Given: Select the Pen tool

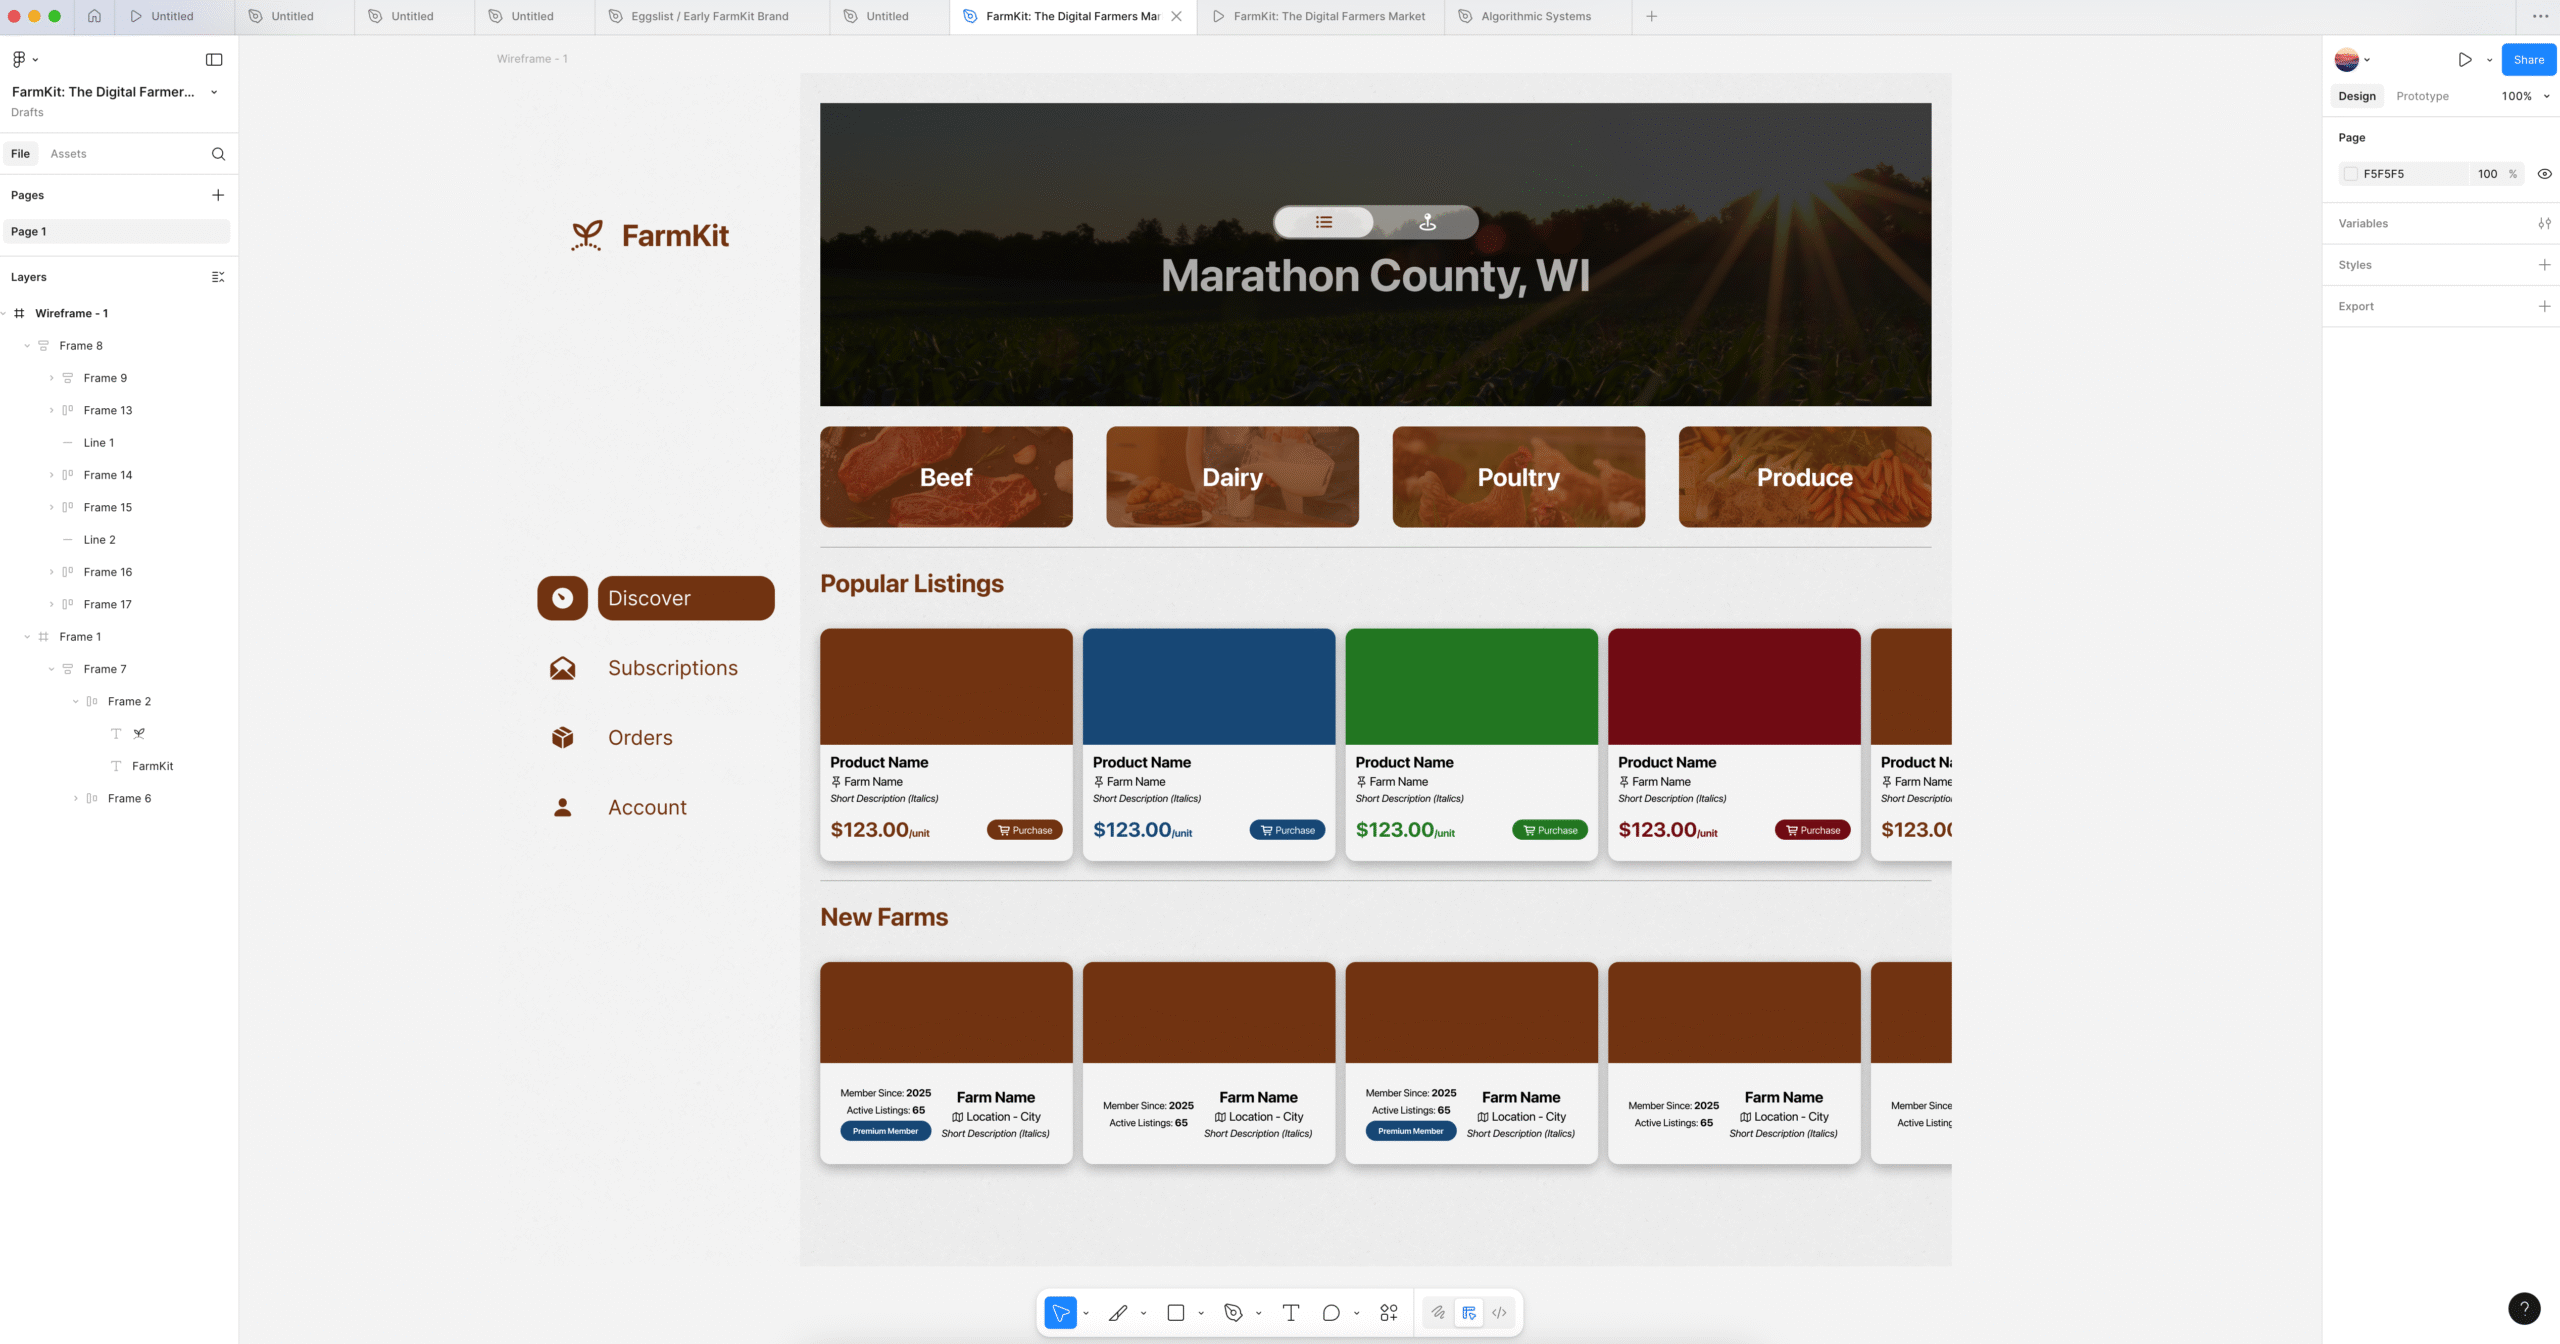Looking at the screenshot, I should [x=1233, y=1313].
